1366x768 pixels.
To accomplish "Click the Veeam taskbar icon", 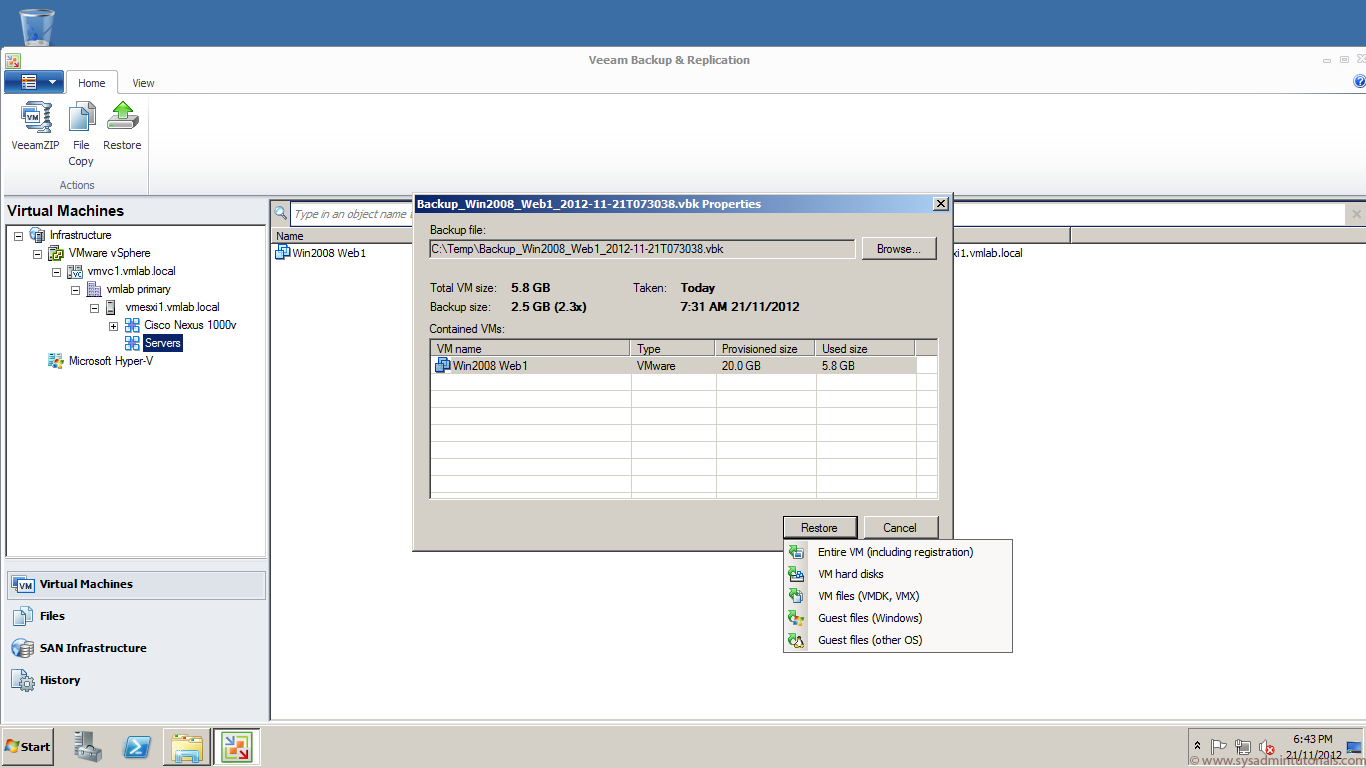I will pyautogui.click(x=236, y=747).
